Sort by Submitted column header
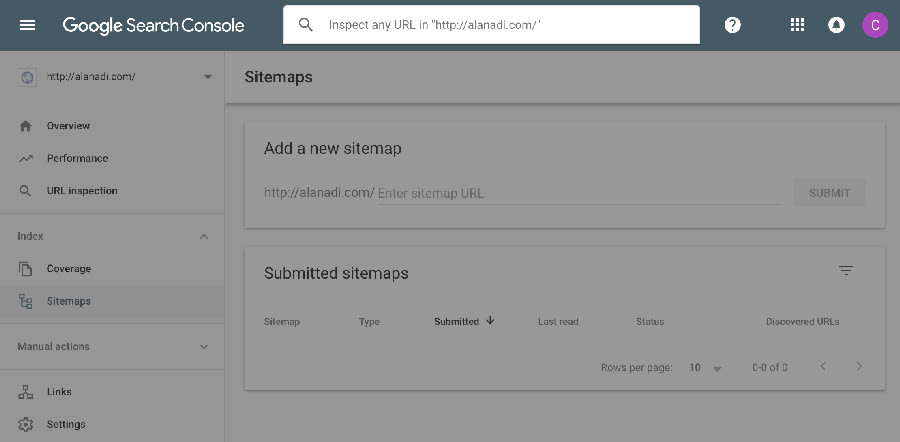This screenshot has width=900, height=442. [456, 322]
